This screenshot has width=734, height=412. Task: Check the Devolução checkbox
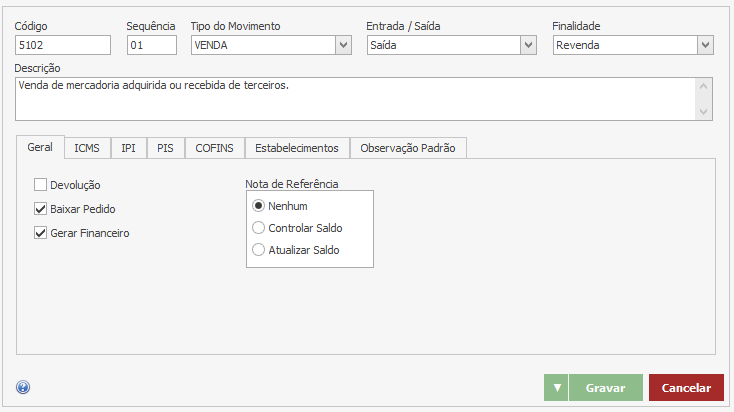click(41, 185)
